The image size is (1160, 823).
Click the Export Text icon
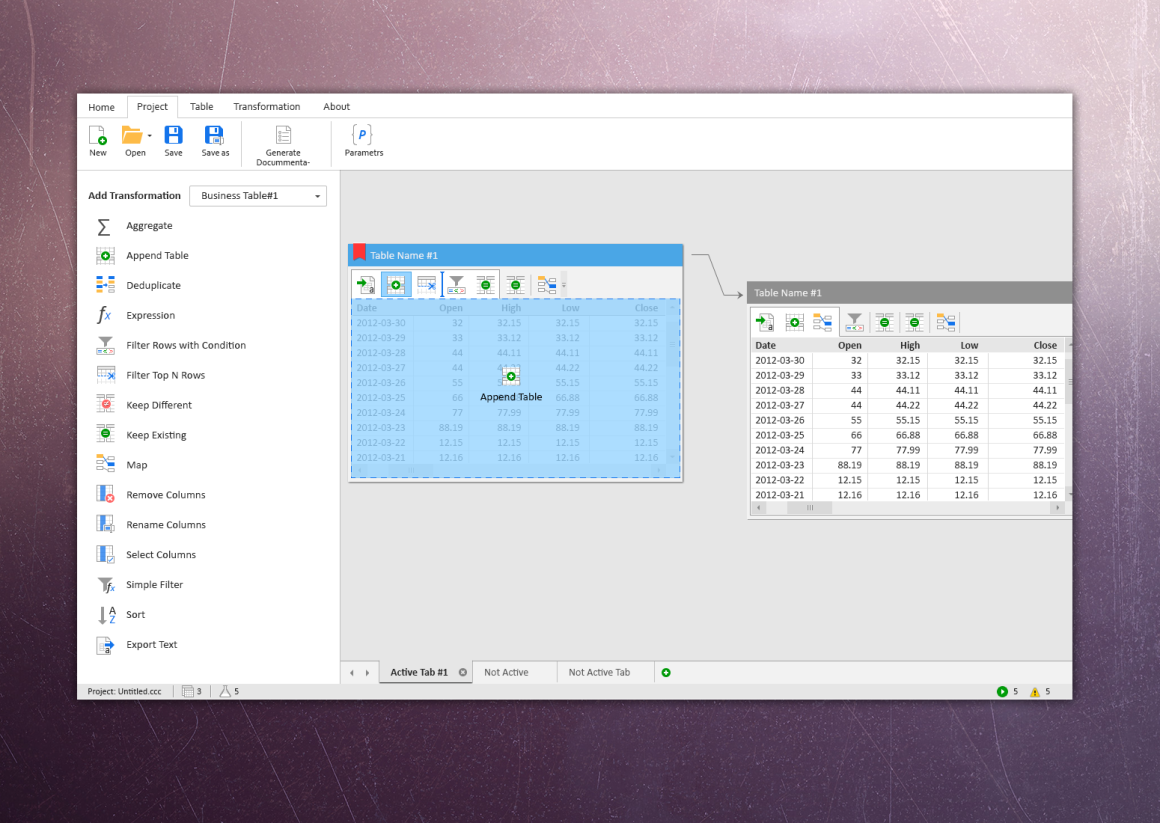(104, 645)
